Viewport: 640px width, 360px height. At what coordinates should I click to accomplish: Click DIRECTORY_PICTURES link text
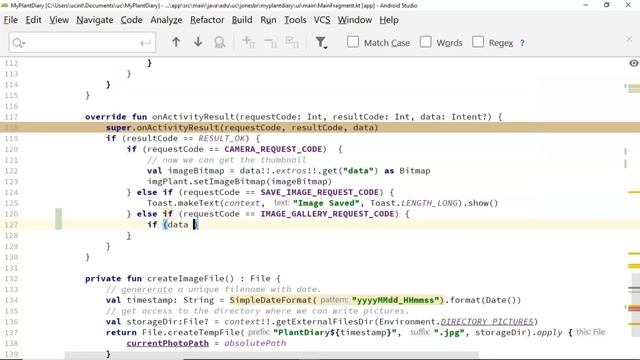(x=487, y=322)
